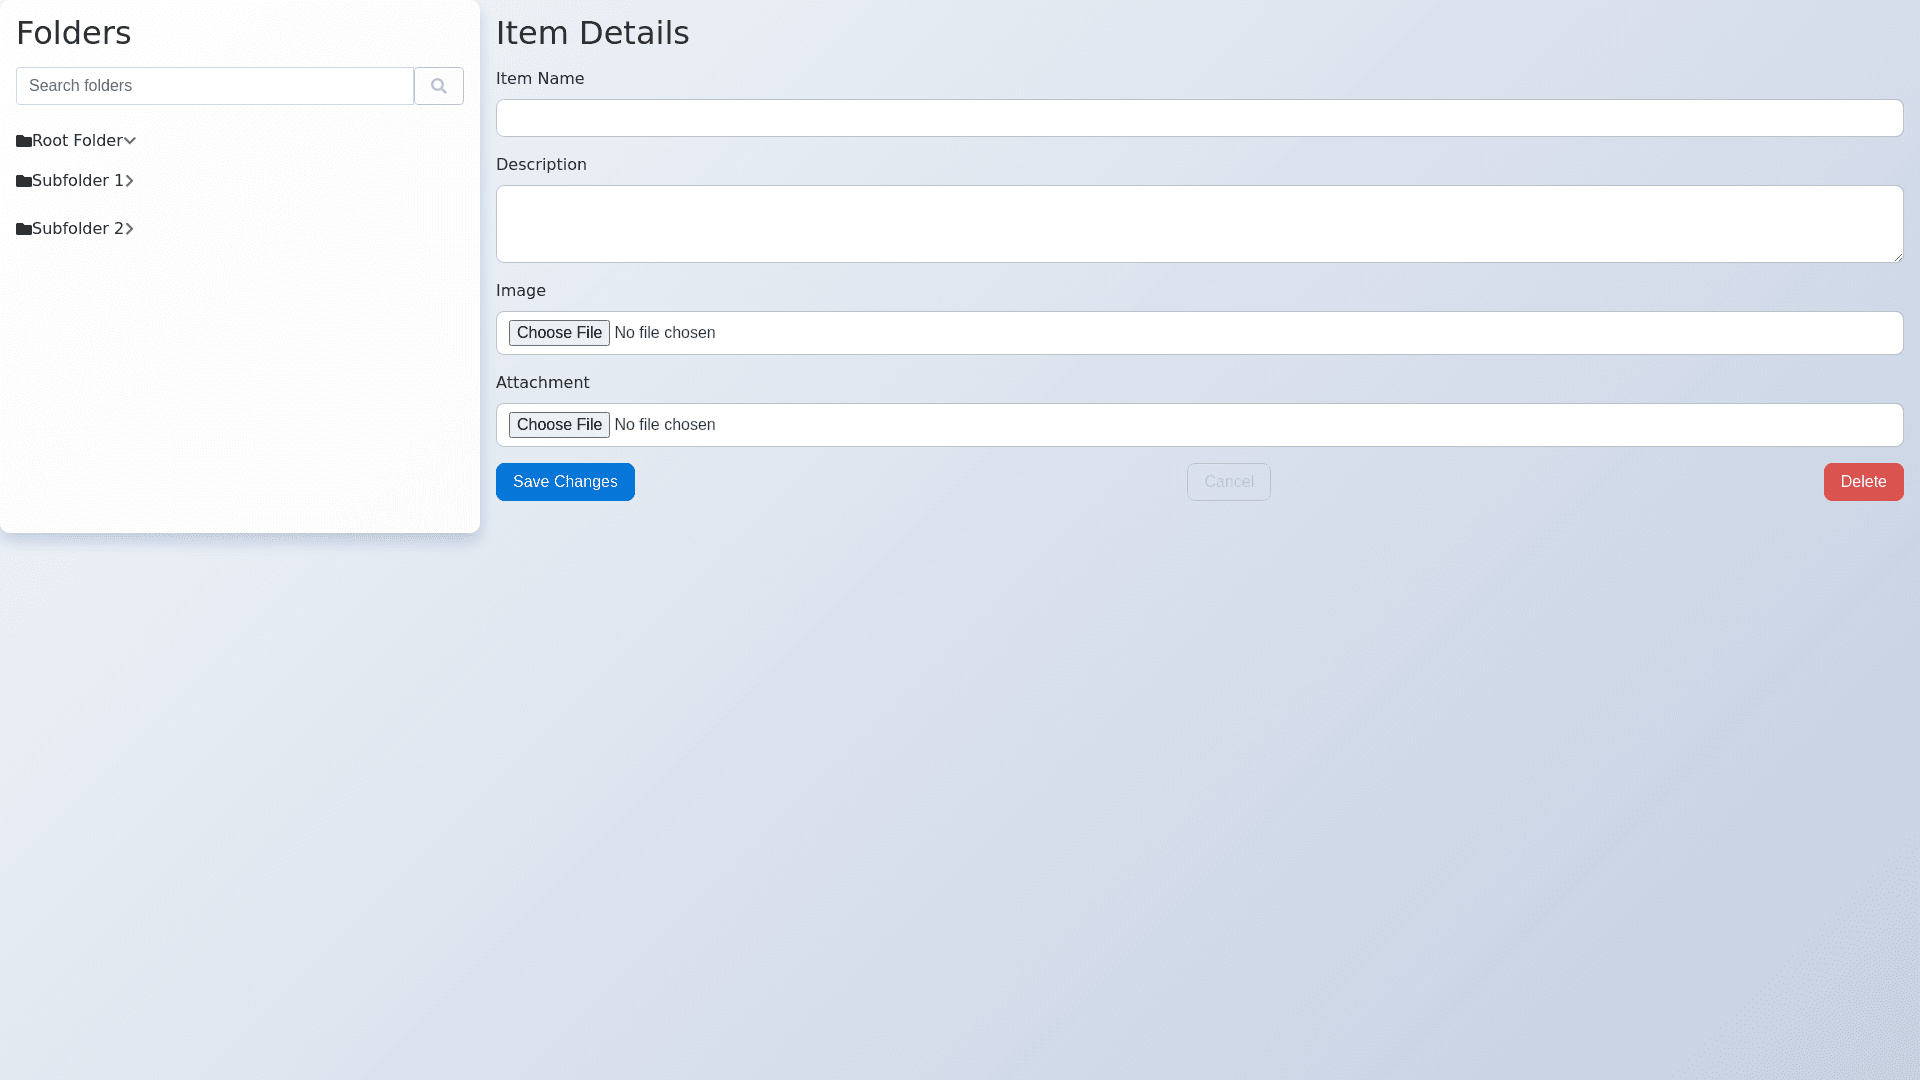This screenshot has height=1080, width=1920.
Task: Focus the Search folders field
Action: coord(214,86)
